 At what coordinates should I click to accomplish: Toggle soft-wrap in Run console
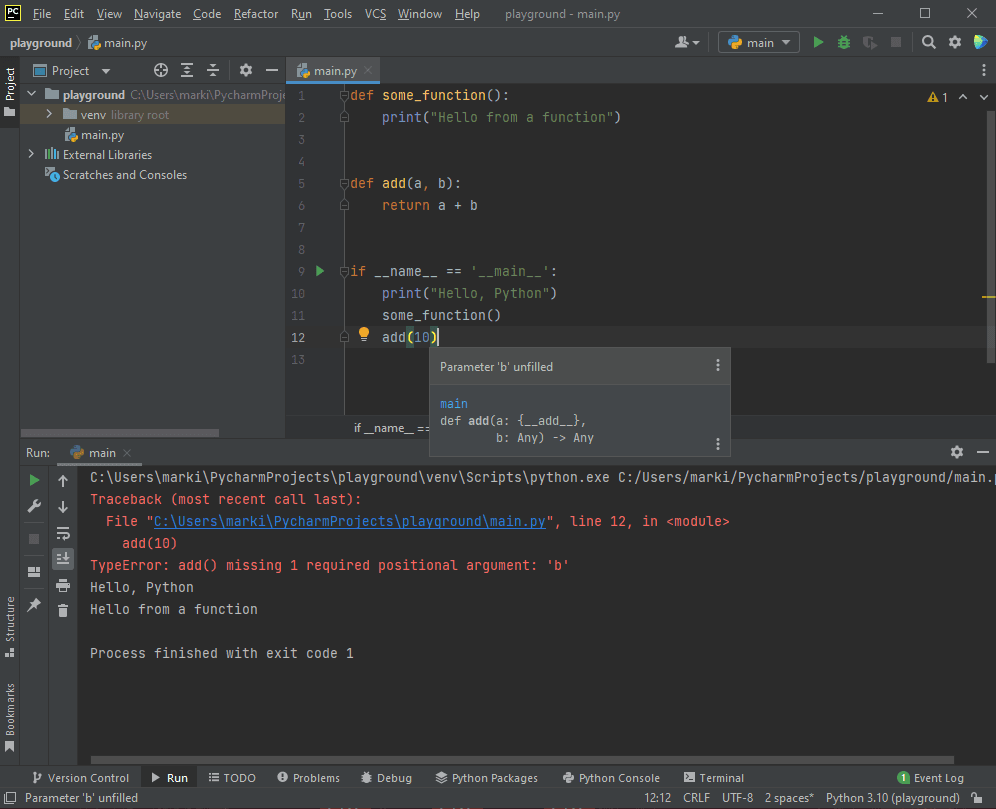(x=63, y=533)
